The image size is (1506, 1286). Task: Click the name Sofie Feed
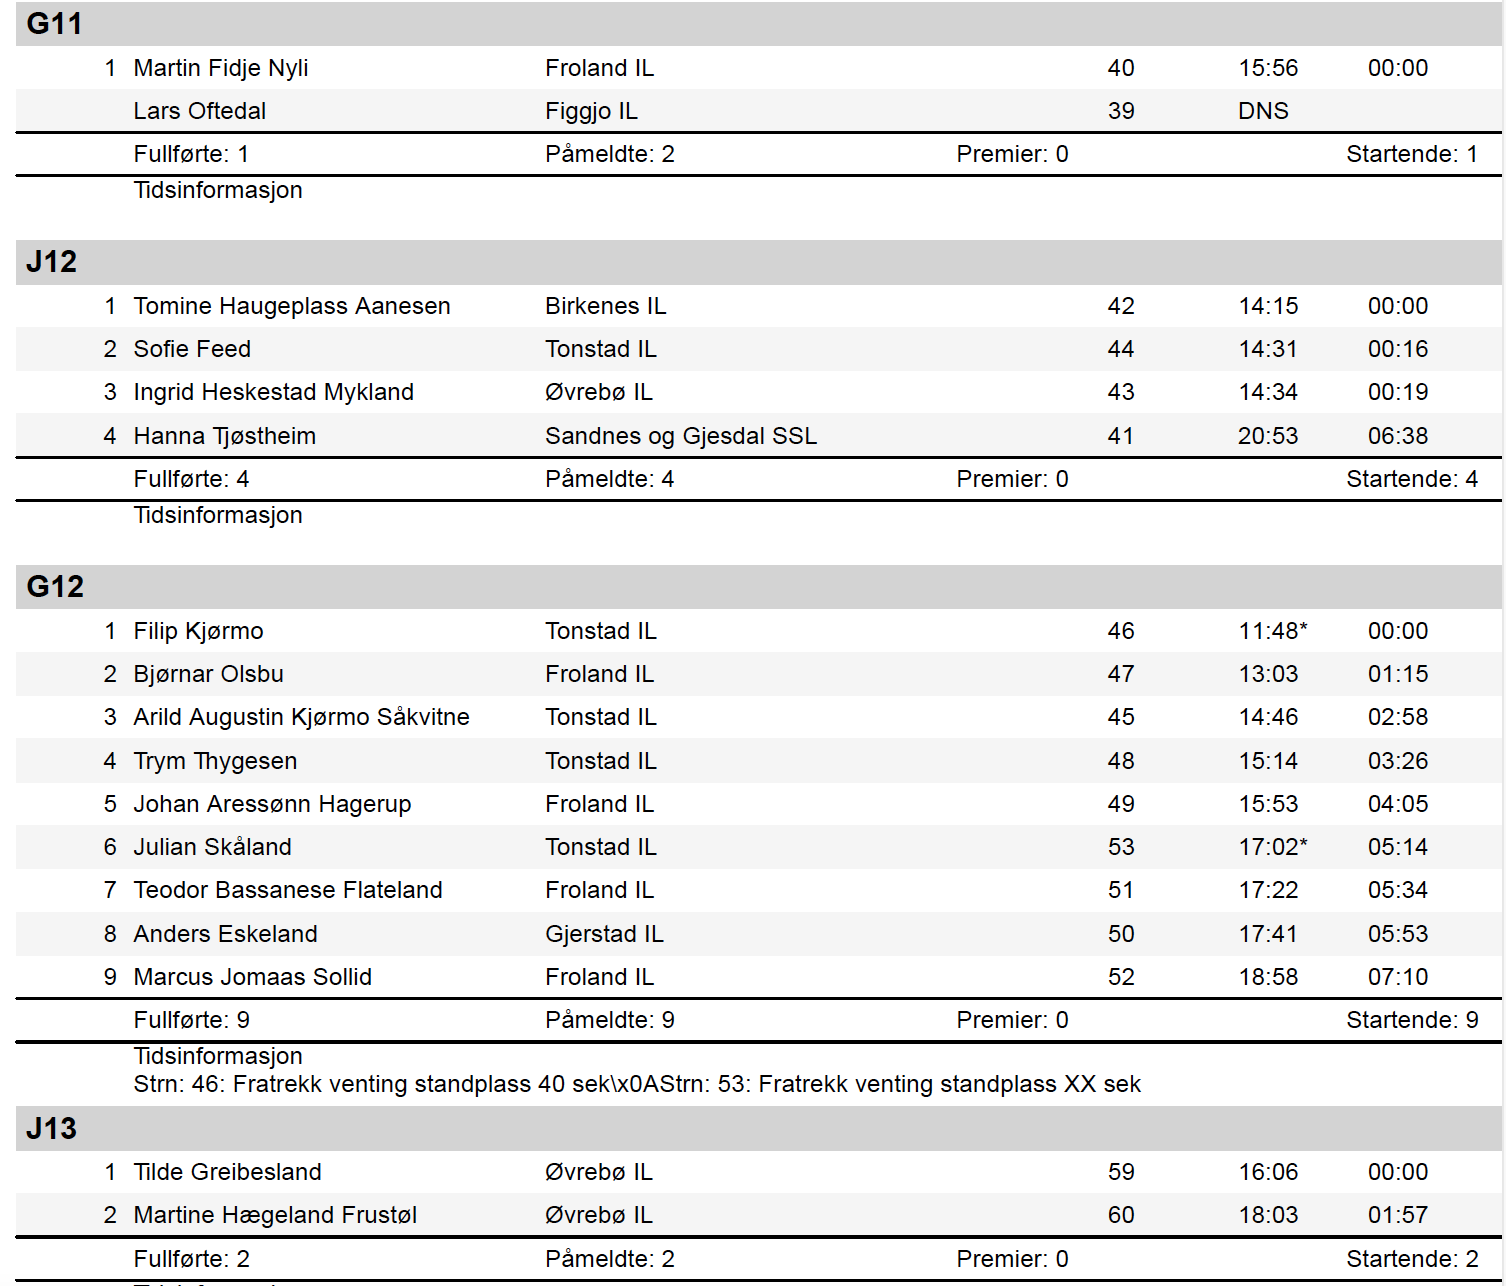coord(192,349)
